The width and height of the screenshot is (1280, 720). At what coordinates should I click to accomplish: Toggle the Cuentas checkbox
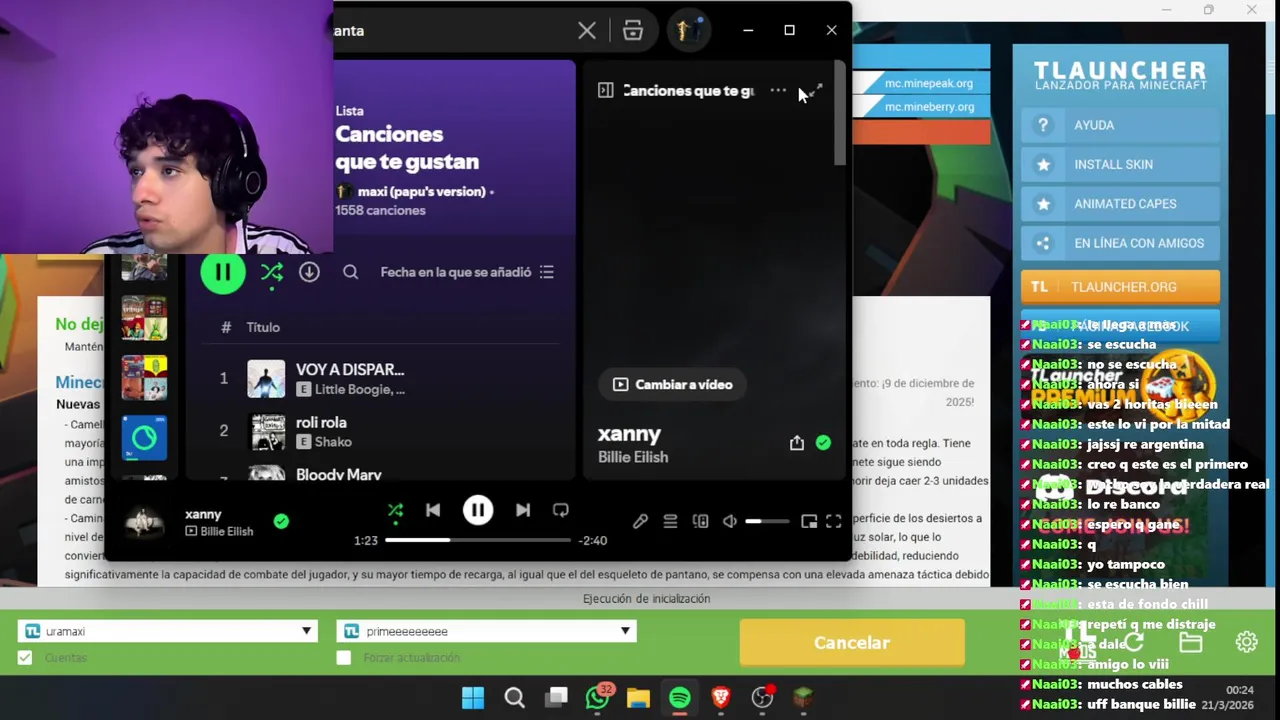tap(25, 657)
